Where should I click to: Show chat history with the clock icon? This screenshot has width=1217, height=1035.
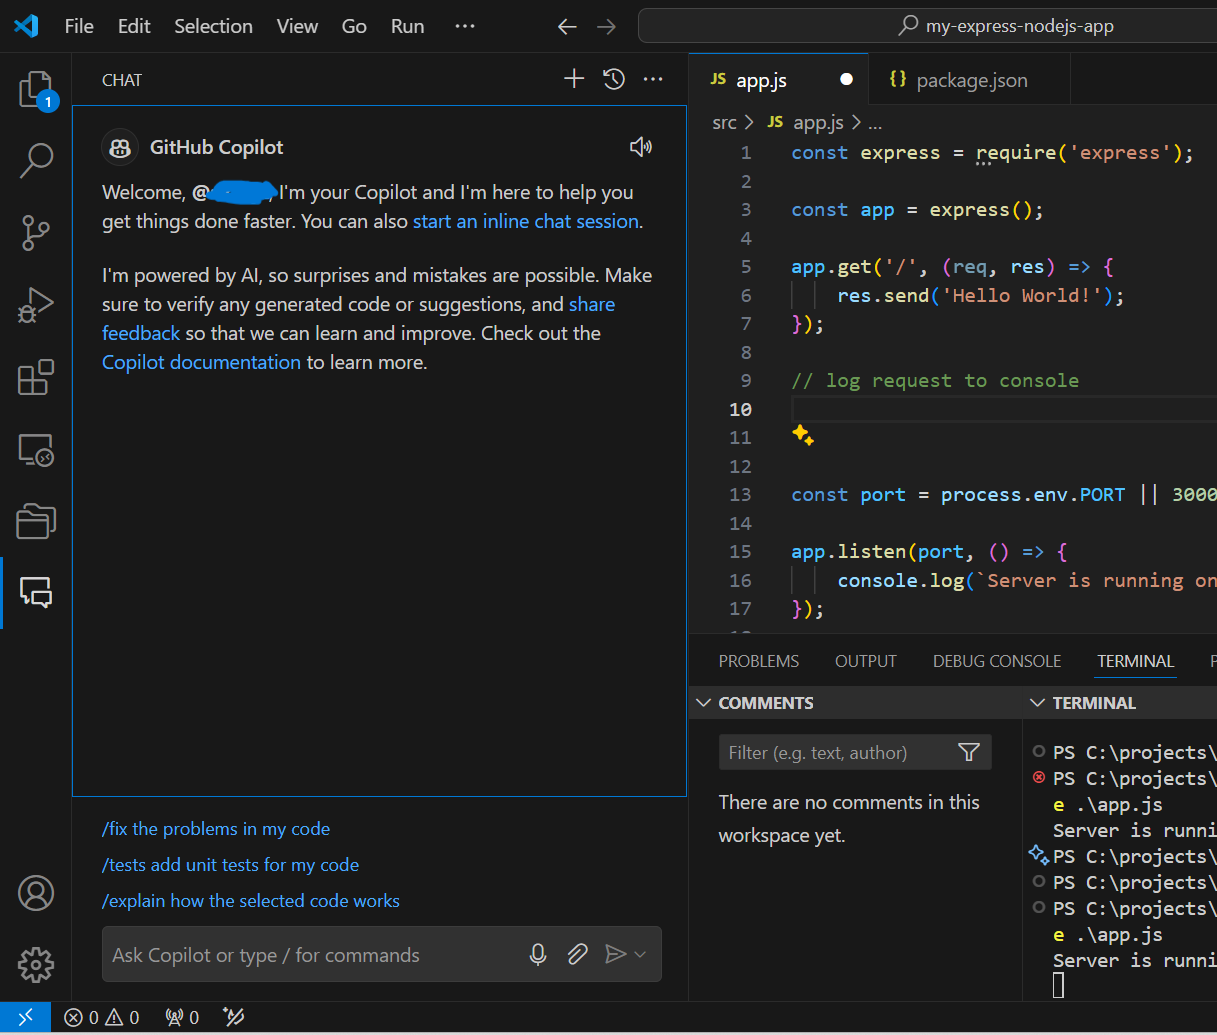click(613, 78)
